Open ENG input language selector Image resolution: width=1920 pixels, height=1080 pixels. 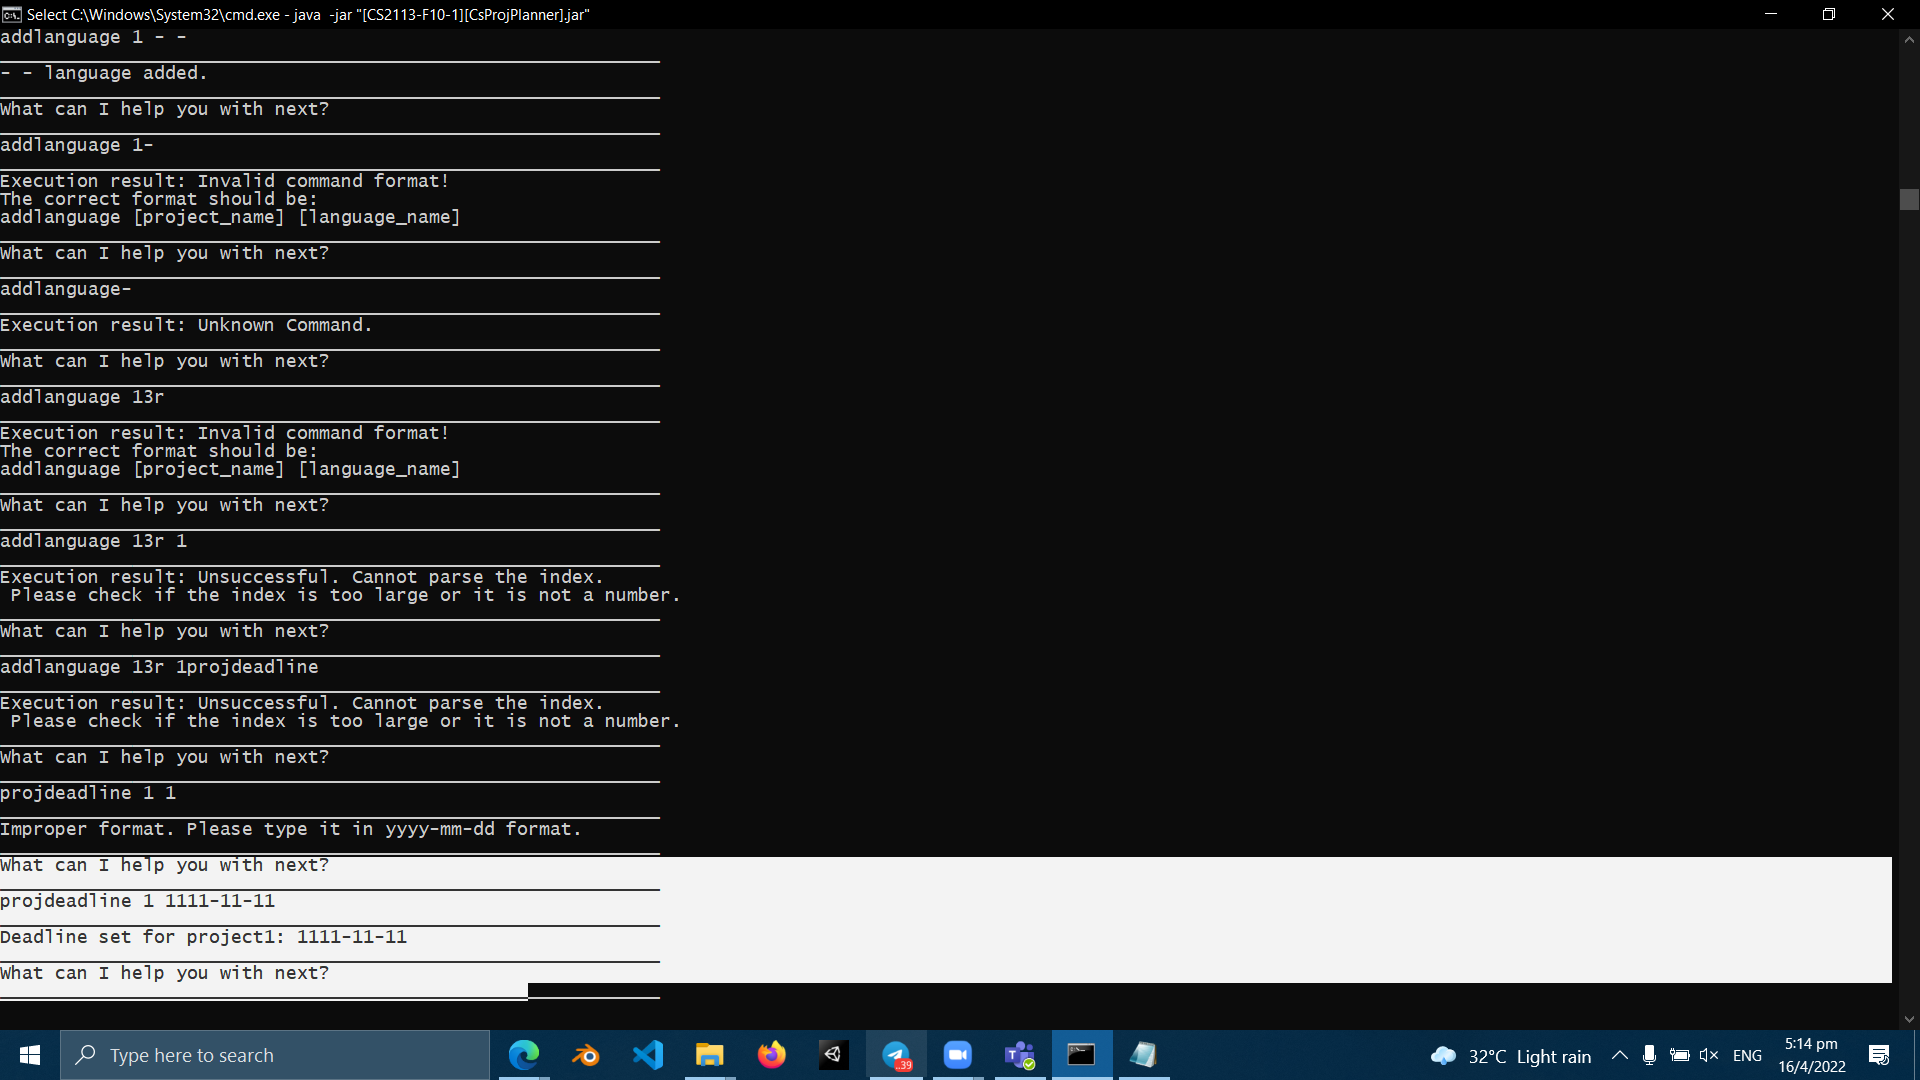tap(1747, 1056)
